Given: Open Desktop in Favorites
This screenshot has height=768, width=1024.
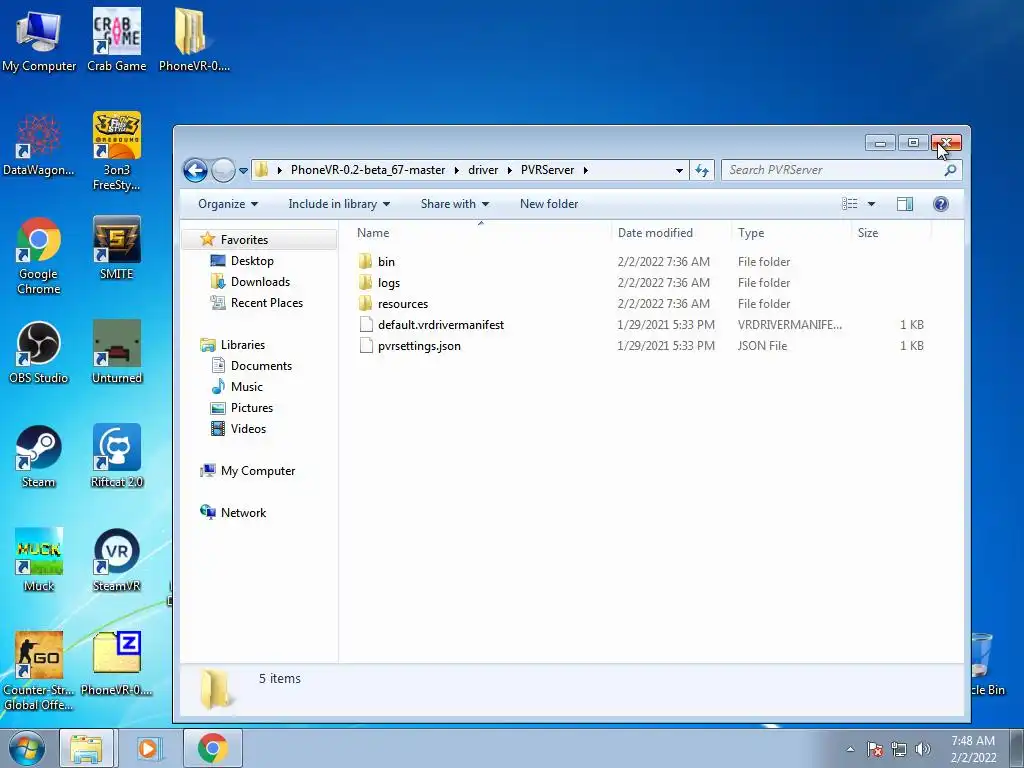Looking at the screenshot, I should [x=251, y=261].
